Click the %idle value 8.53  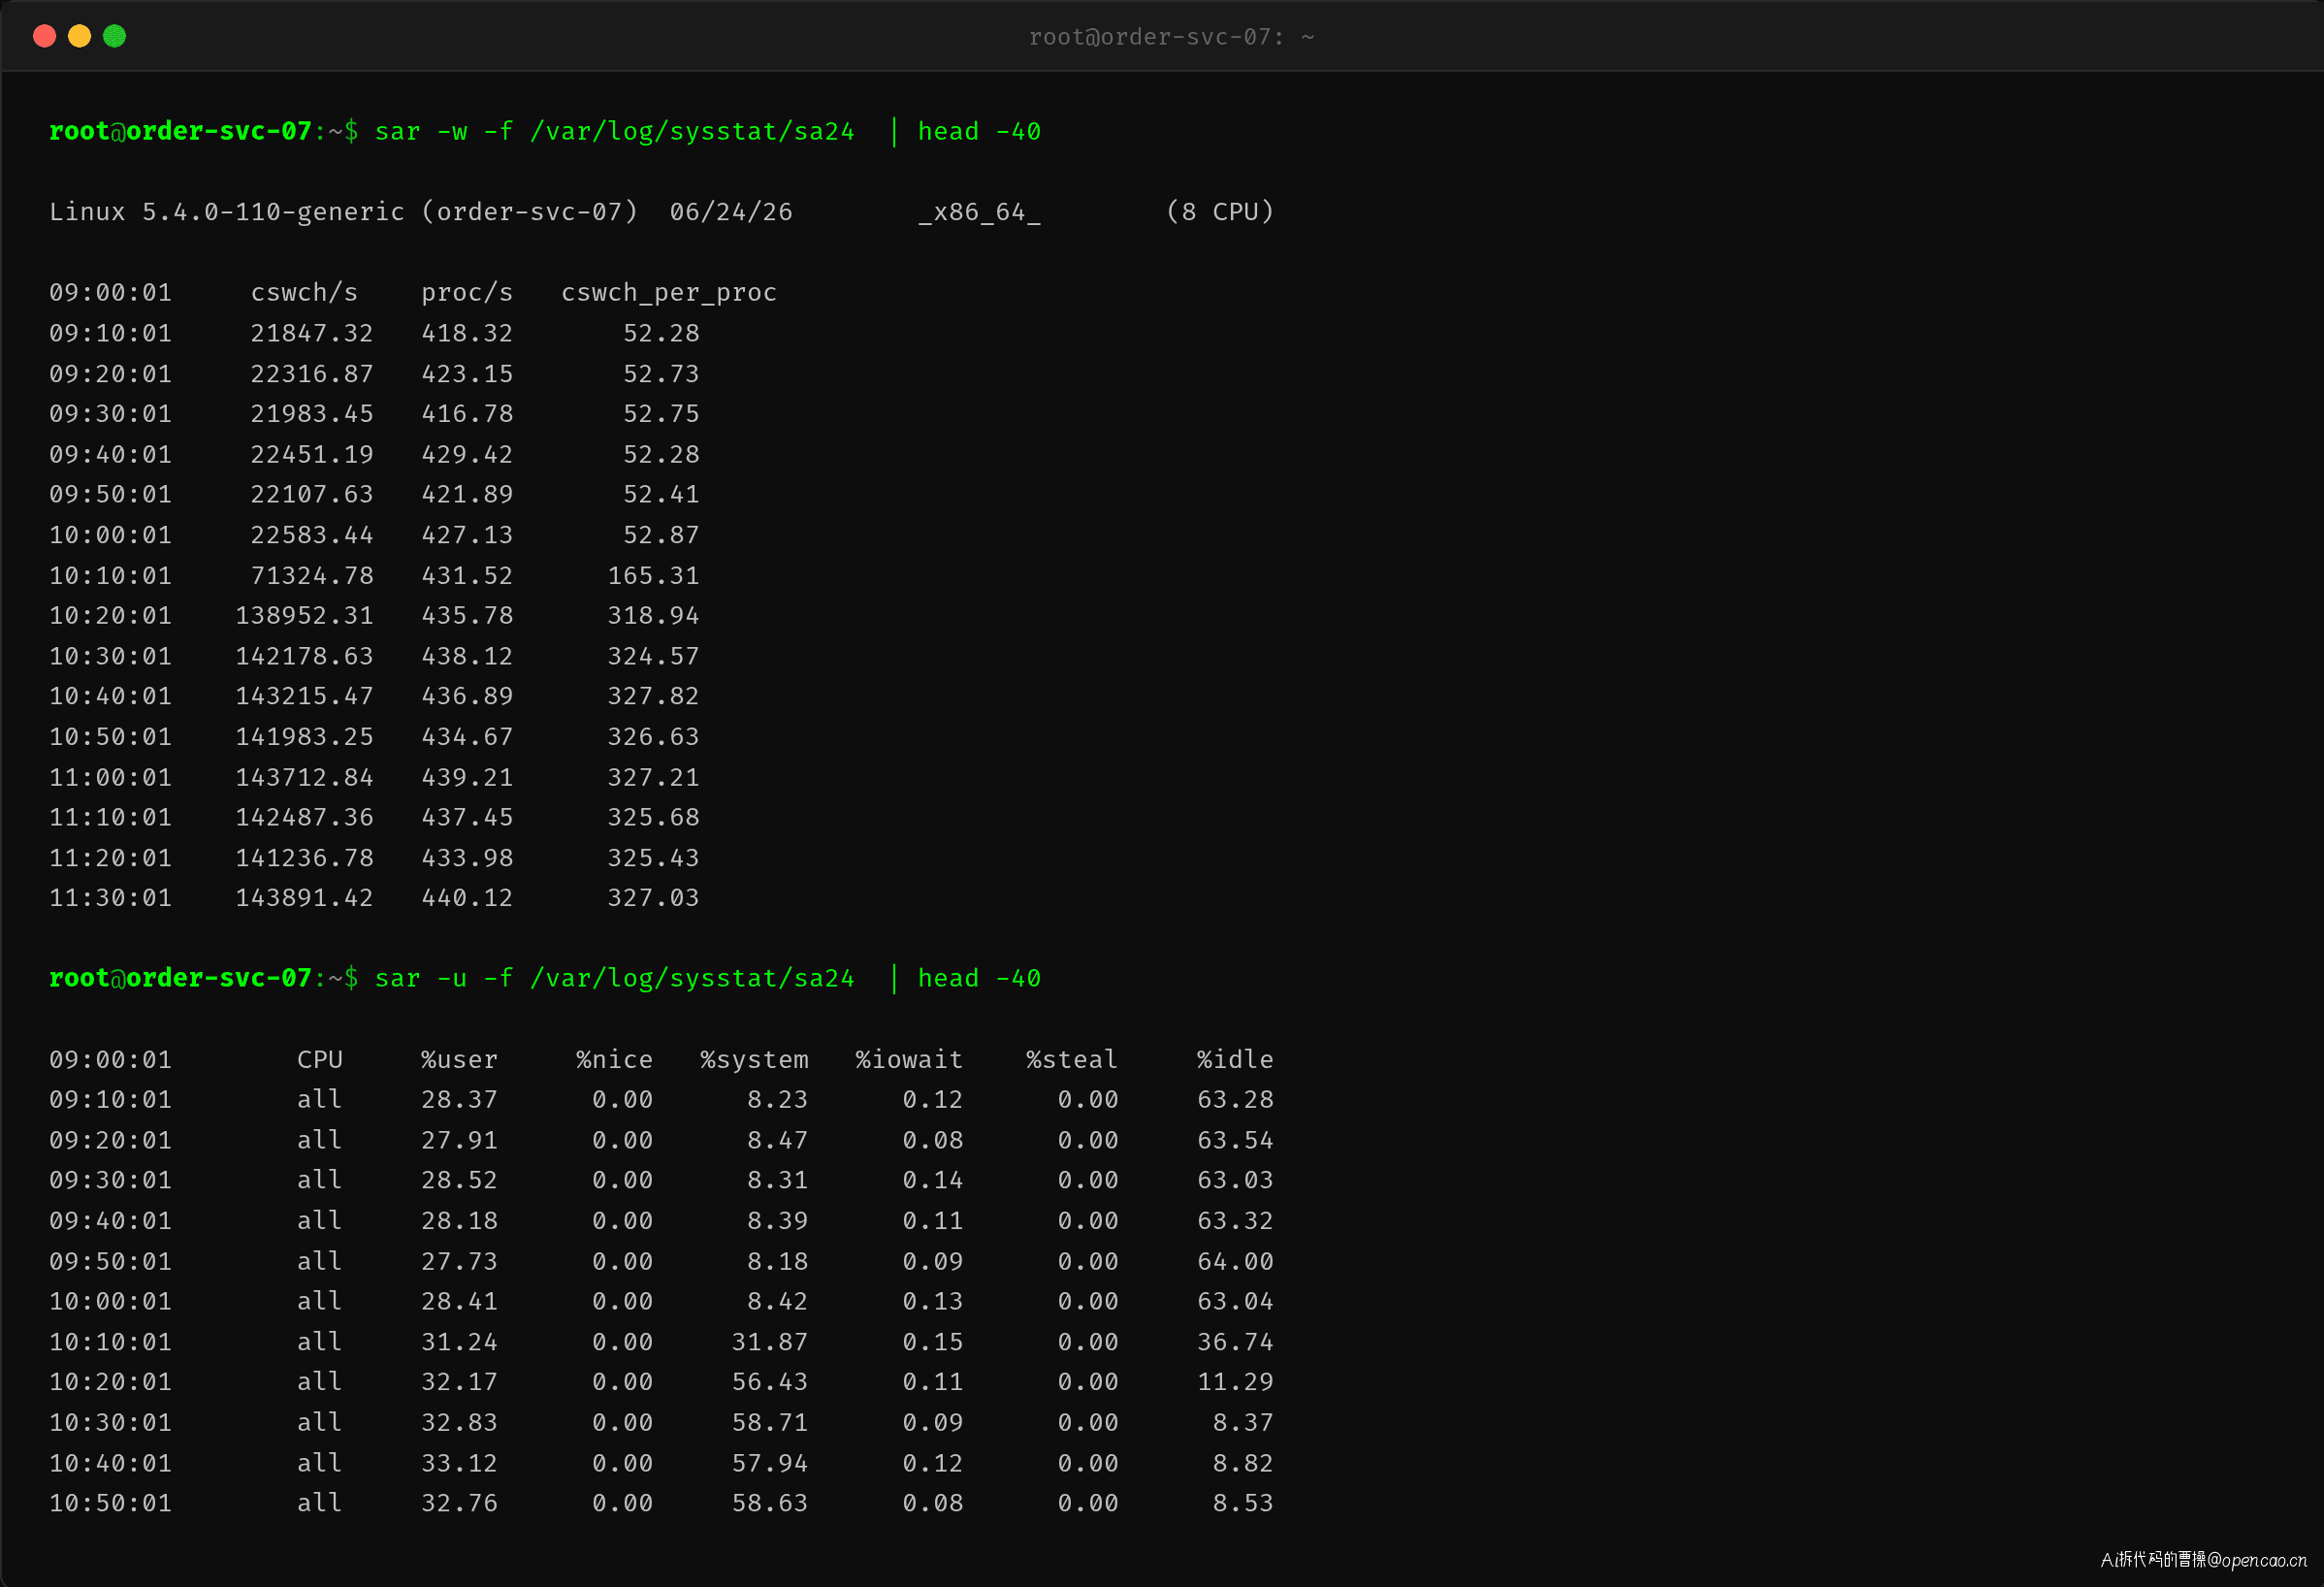pyautogui.click(x=1243, y=1503)
